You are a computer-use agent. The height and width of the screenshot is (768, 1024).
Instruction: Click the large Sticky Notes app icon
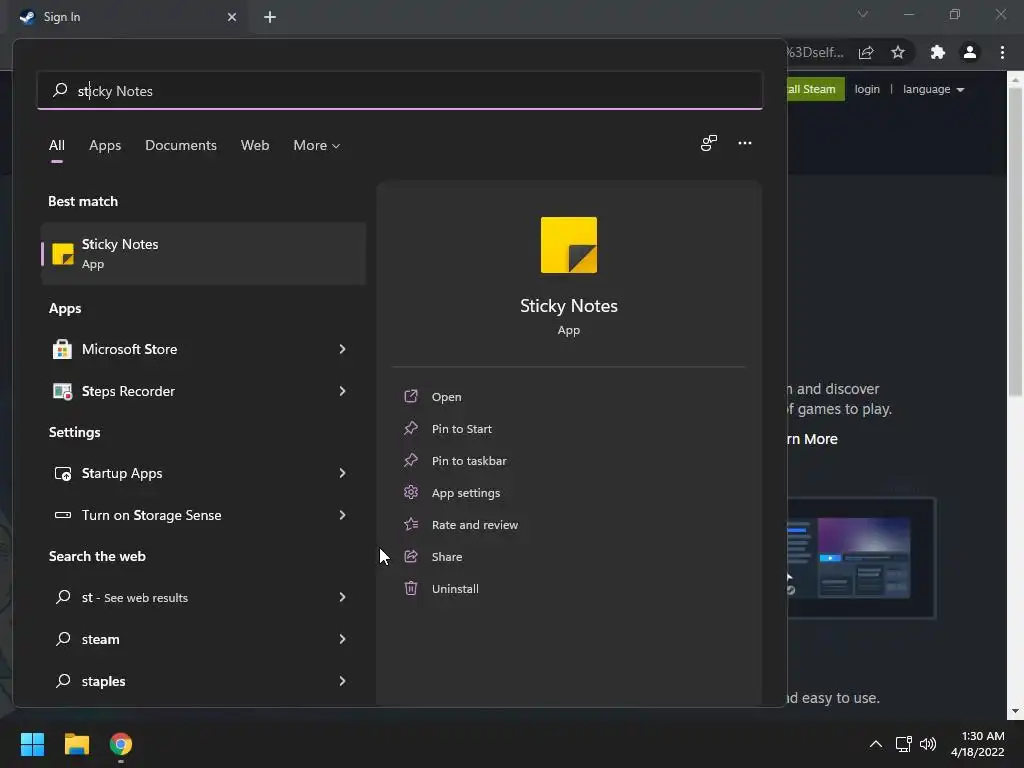[568, 245]
